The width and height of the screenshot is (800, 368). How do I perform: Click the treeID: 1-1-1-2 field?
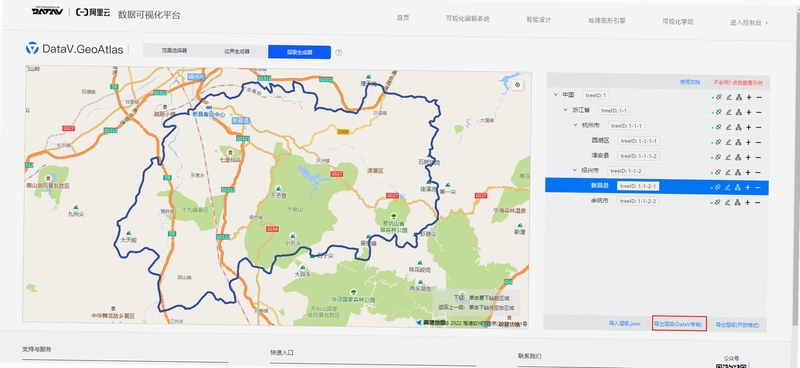[638, 156]
